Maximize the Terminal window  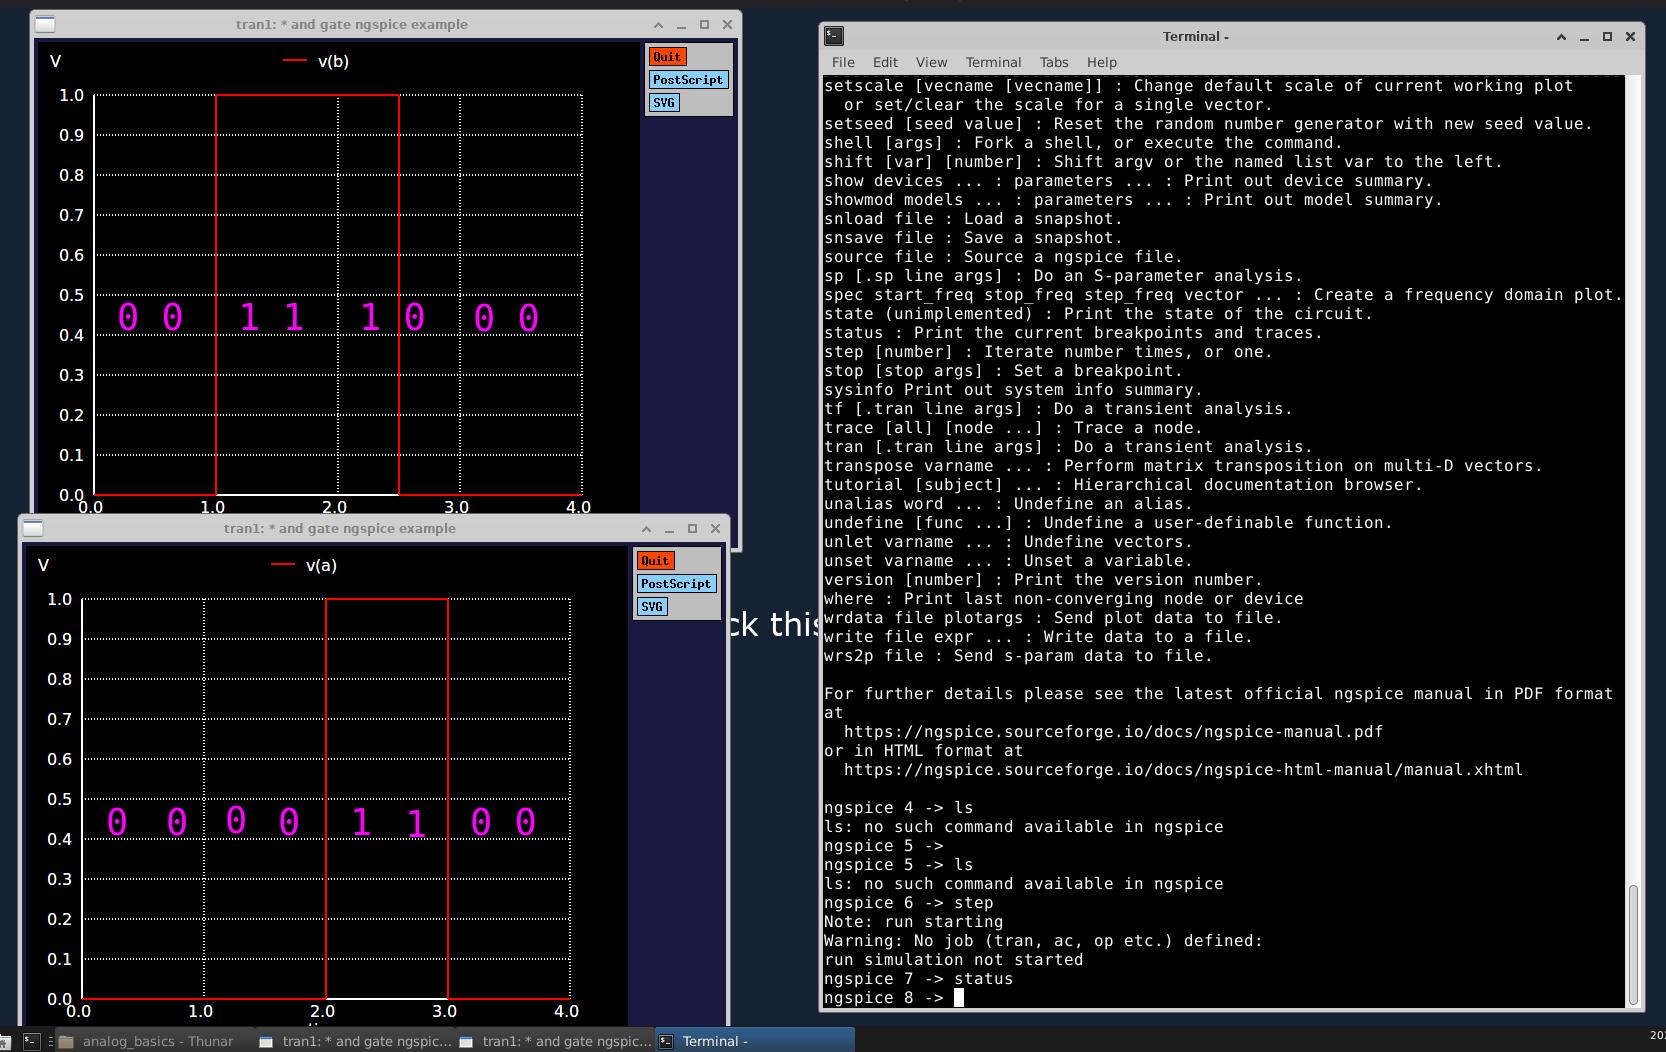(1607, 36)
